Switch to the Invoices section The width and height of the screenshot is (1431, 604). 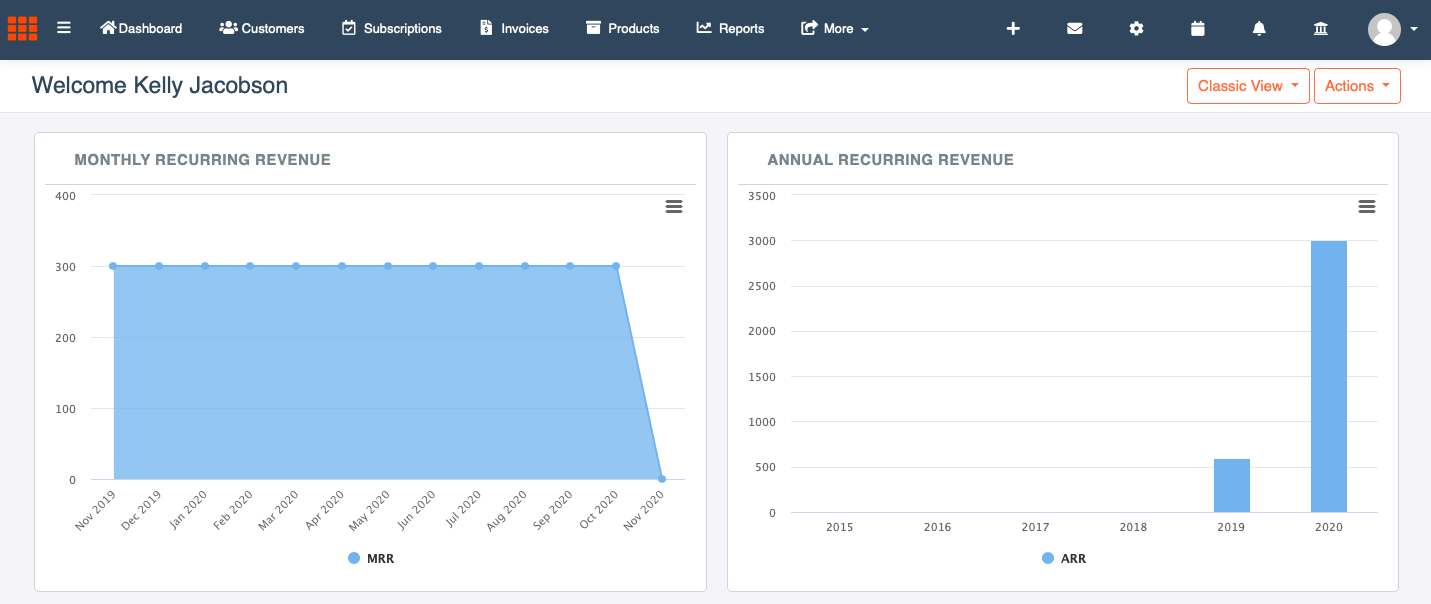[x=513, y=28]
